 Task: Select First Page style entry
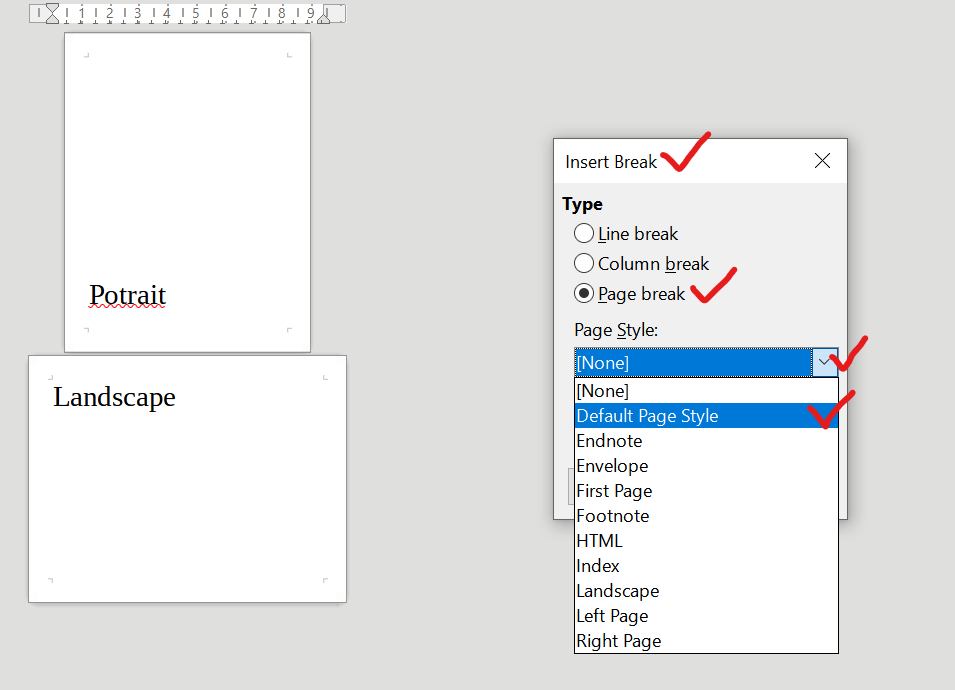[x=707, y=491]
